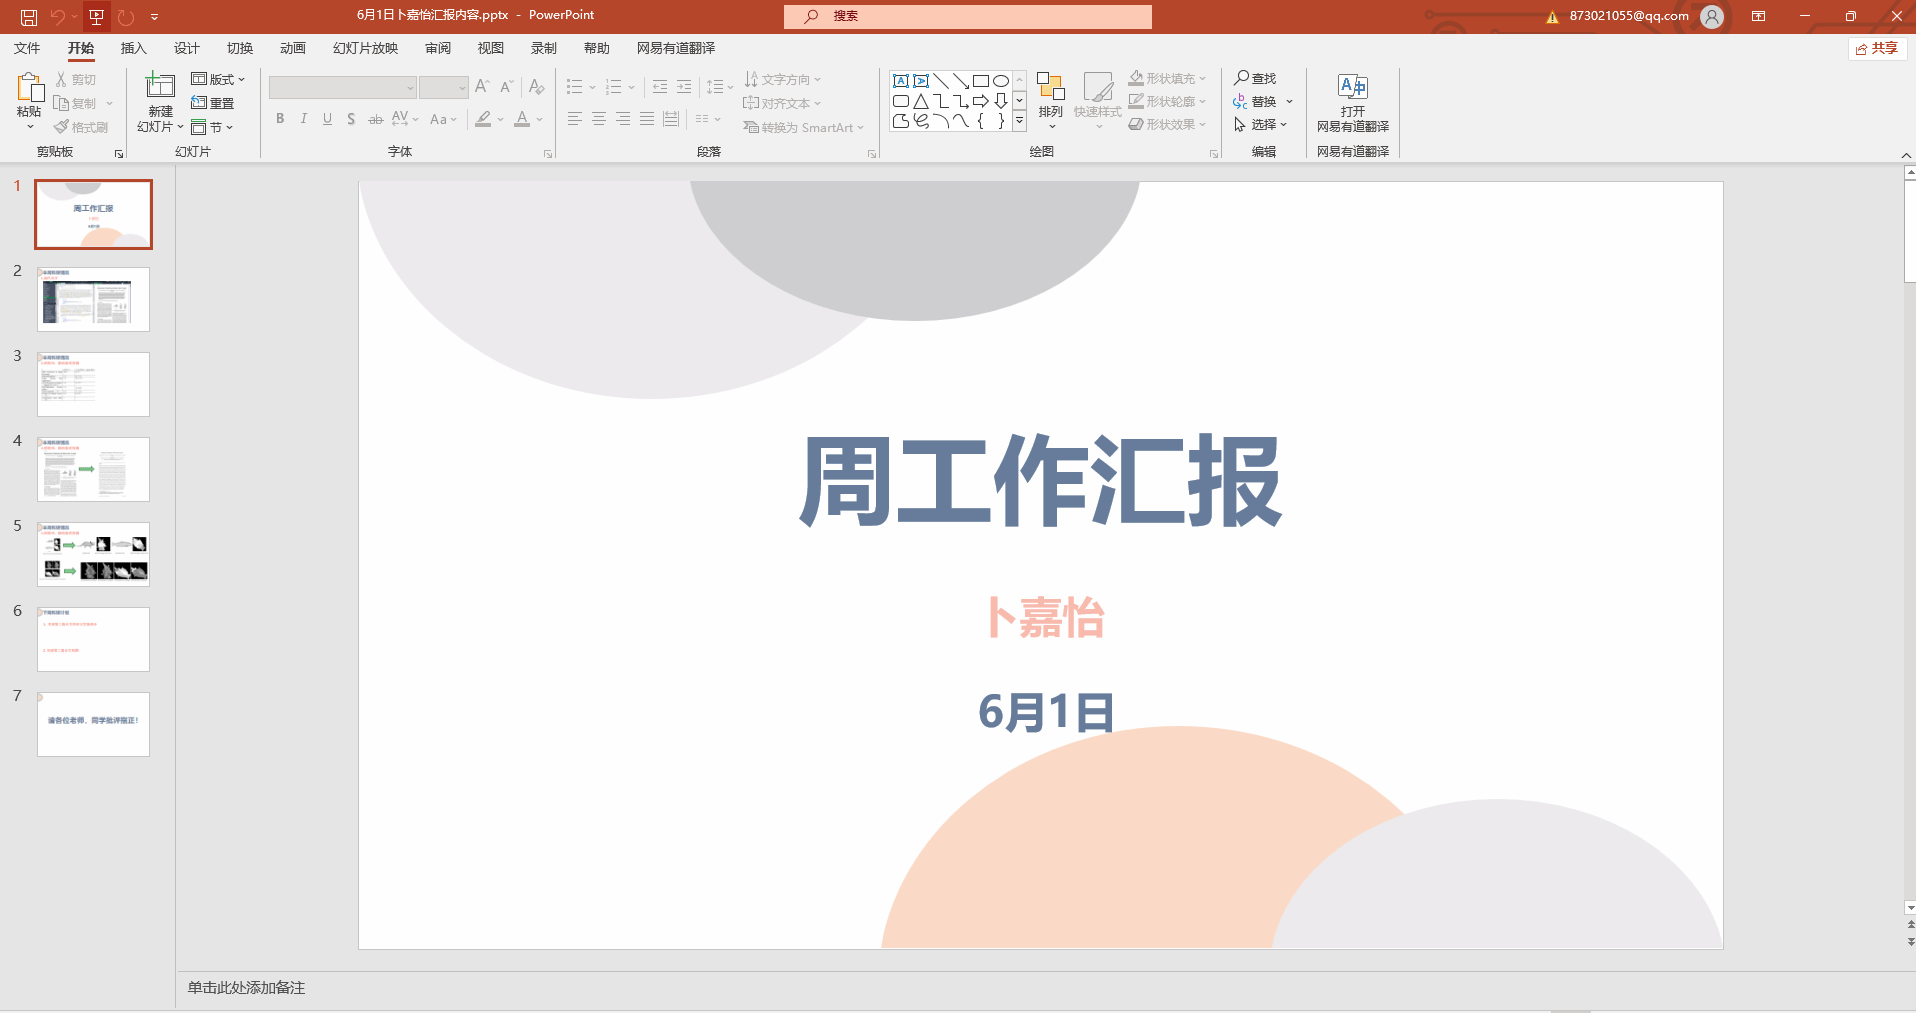Click the Format Painter (格式刷) icon
The image size is (1916, 1013).
click(x=62, y=127)
